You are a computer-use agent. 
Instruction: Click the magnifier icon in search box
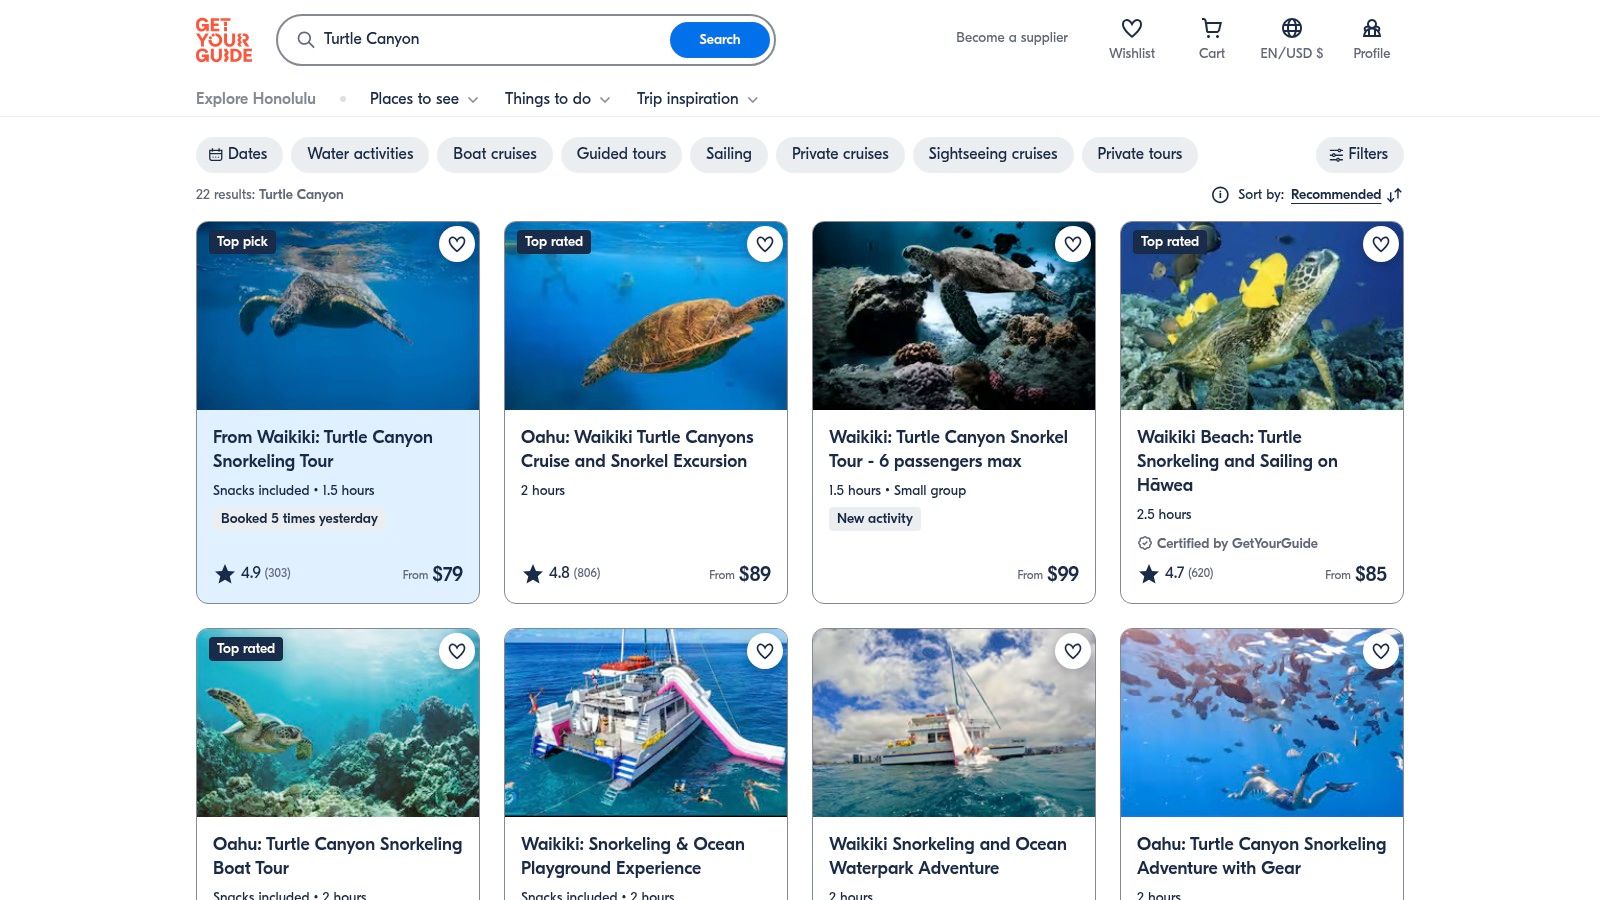306,40
